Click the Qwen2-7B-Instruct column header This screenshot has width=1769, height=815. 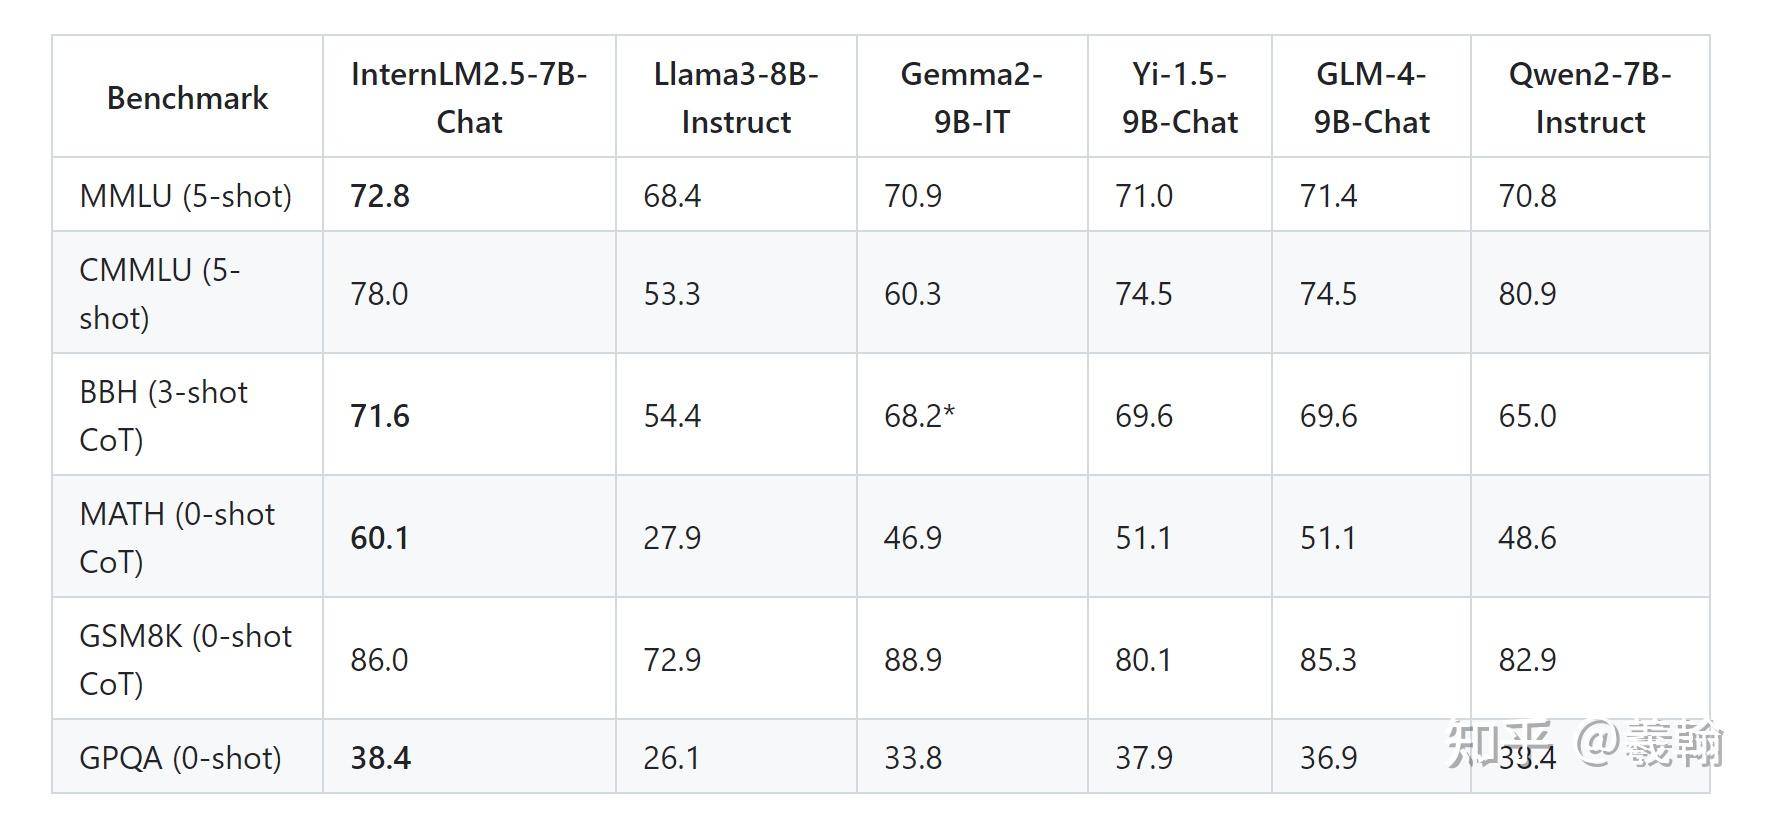click(1590, 98)
